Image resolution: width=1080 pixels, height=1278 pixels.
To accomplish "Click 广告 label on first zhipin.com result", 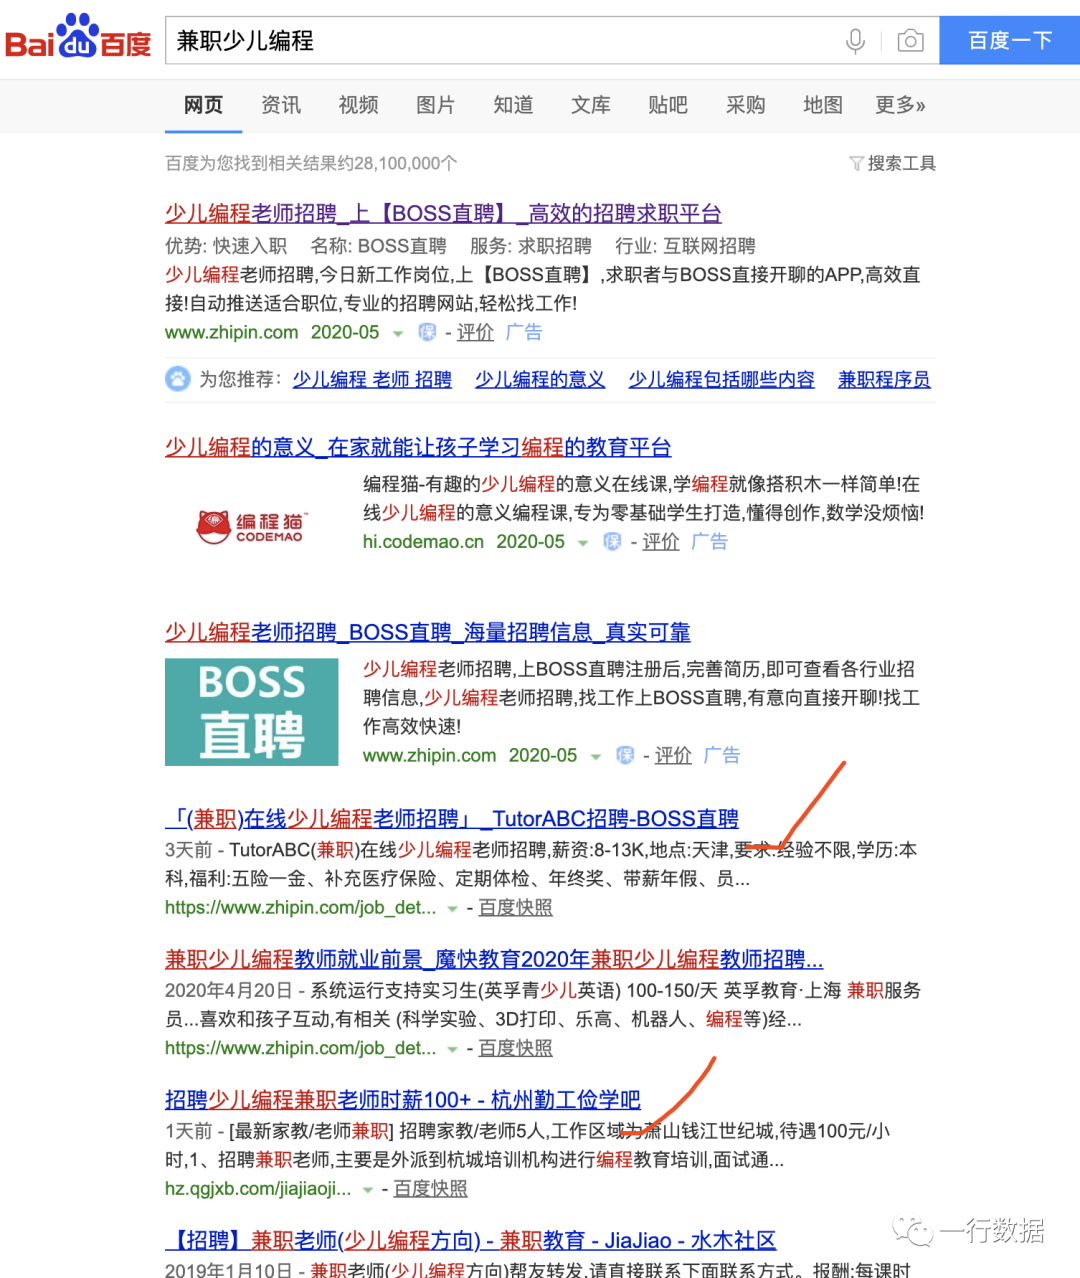I will click(x=523, y=332).
